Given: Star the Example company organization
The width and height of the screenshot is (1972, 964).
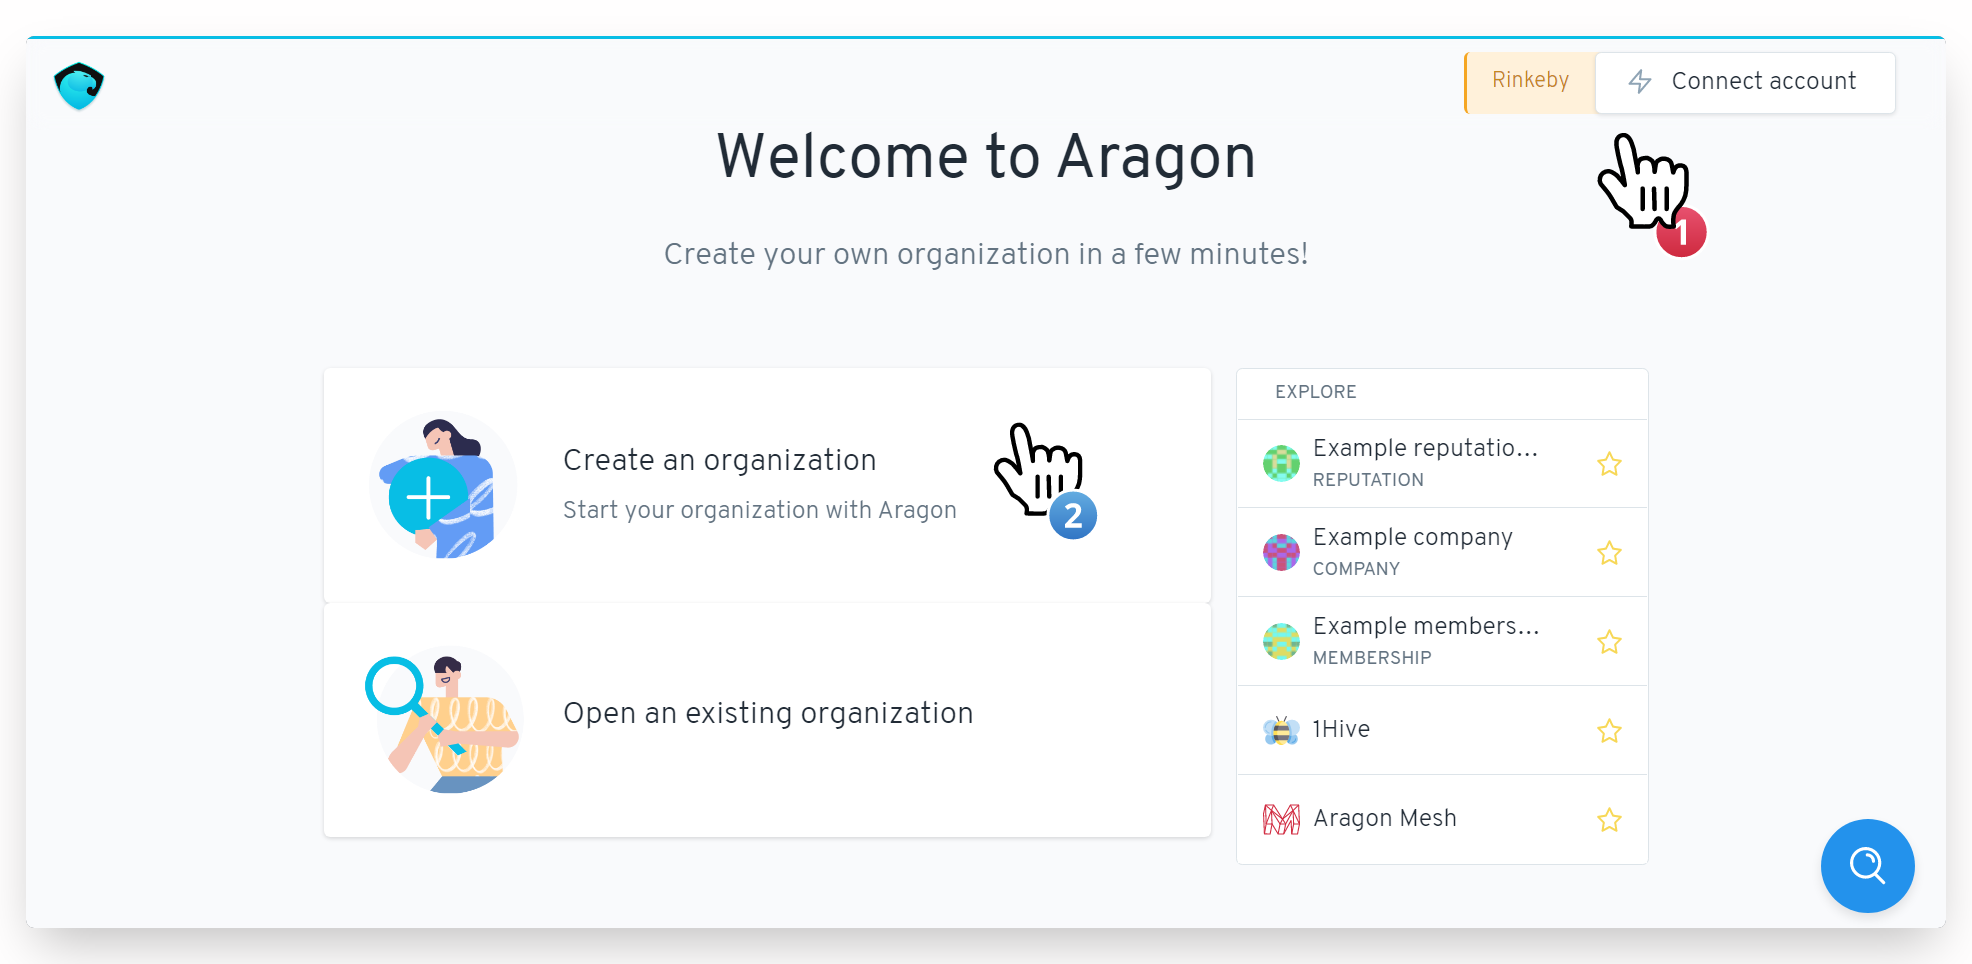Looking at the screenshot, I should tap(1609, 553).
